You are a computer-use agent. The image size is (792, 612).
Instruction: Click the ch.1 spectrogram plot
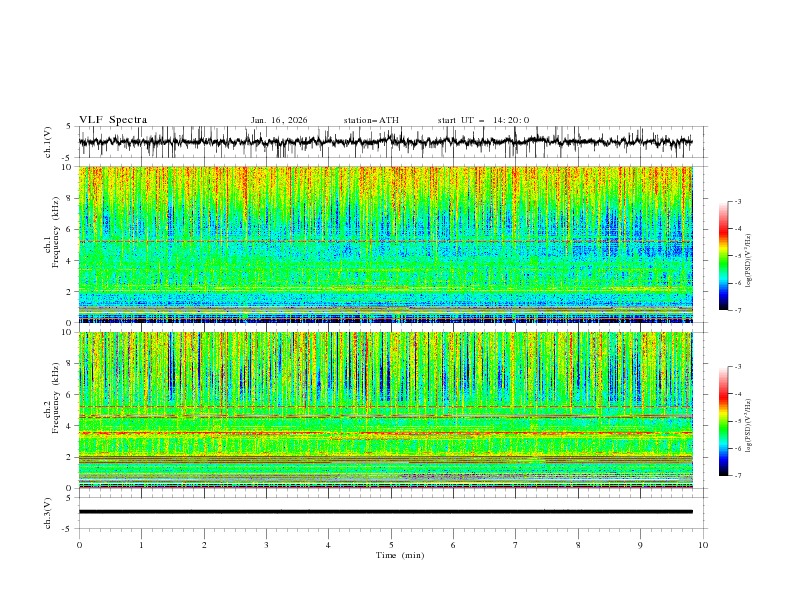click(385, 244)
